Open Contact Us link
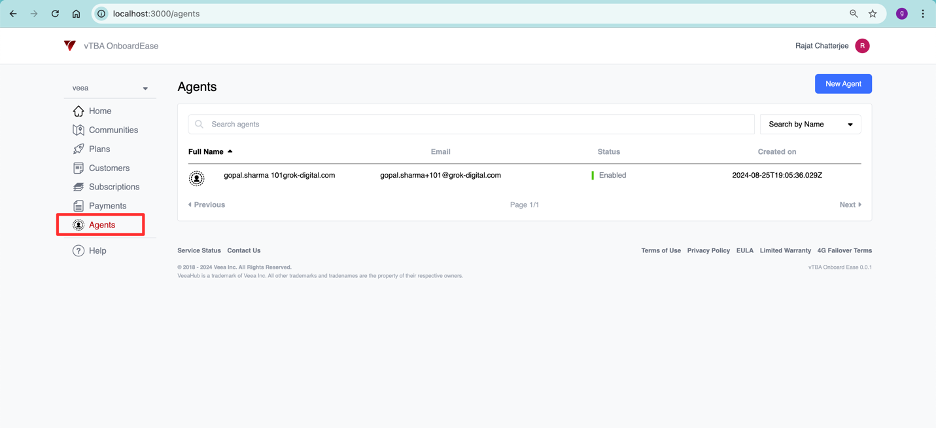936x428 pixels. coord(244,251)
